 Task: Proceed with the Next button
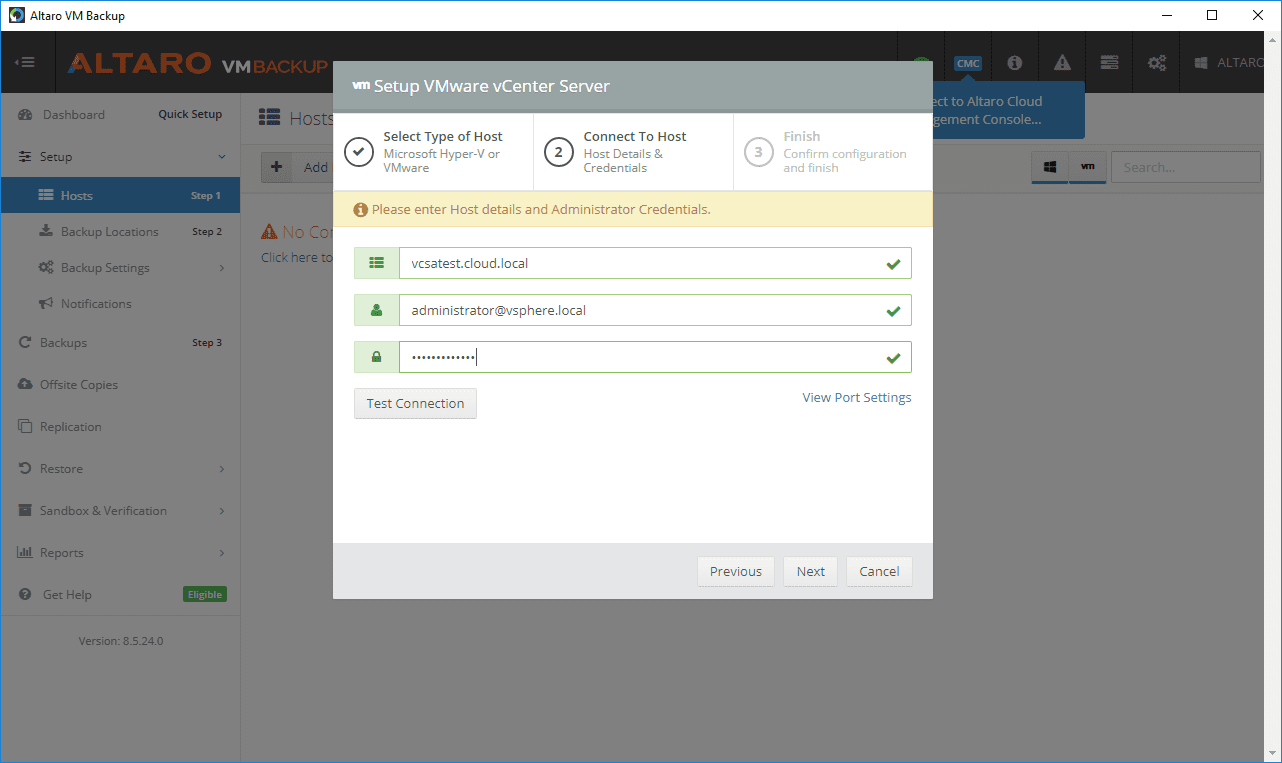point(810,571)
